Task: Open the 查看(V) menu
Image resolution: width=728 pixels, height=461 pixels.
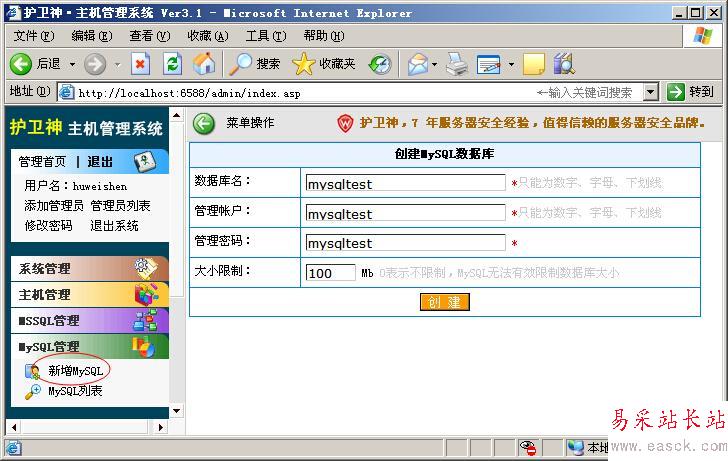Action: (x=150, y=36)
